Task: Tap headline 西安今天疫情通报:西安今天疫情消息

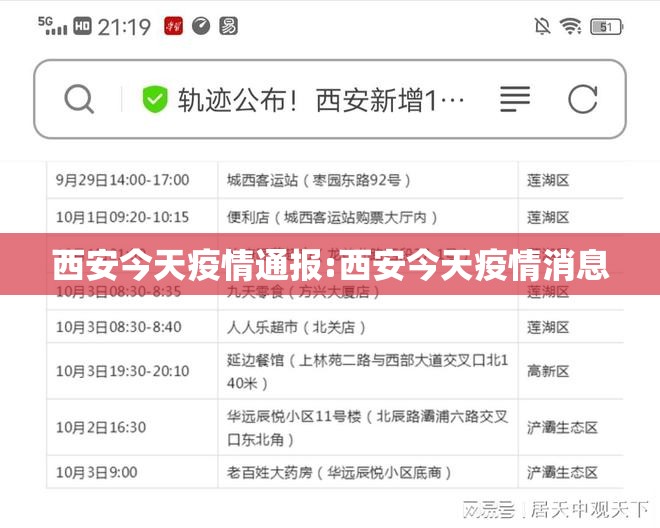Action: [330, 265]
